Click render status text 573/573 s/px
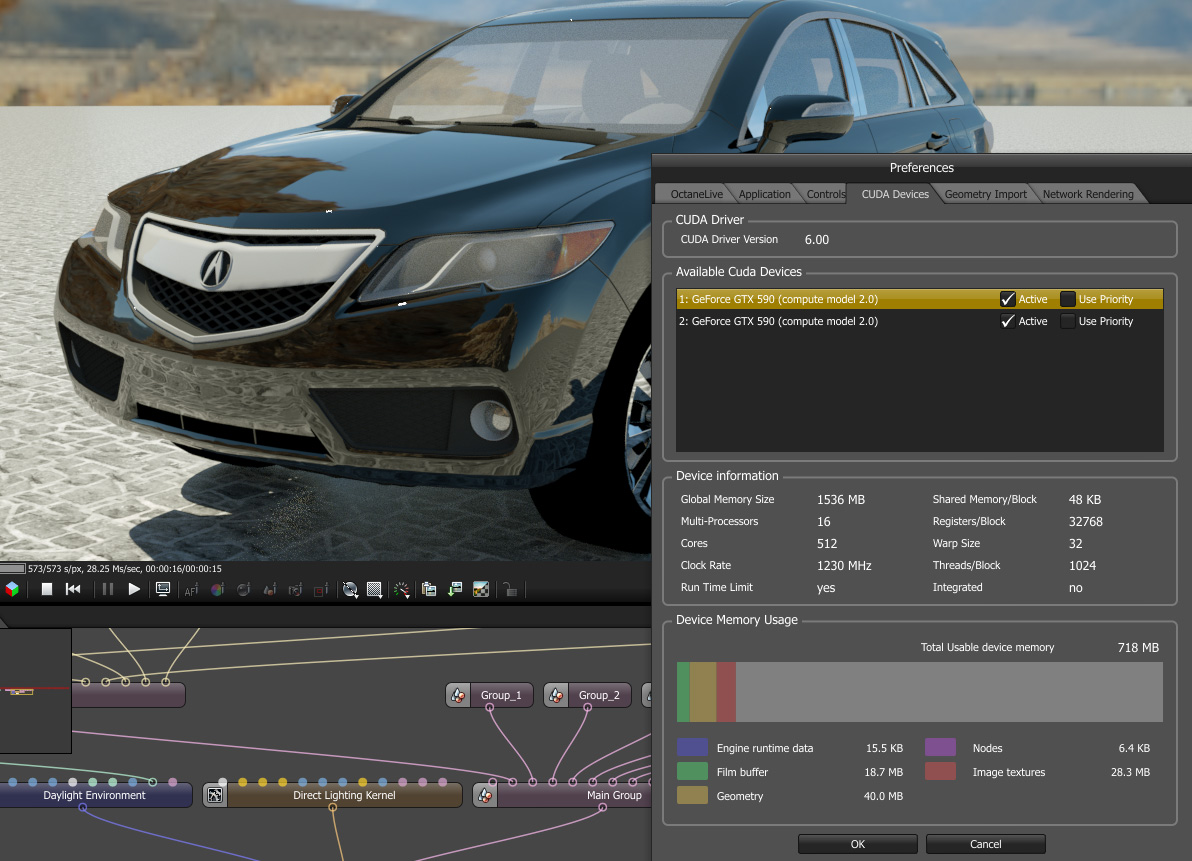1192x861 pixels. 55,568
